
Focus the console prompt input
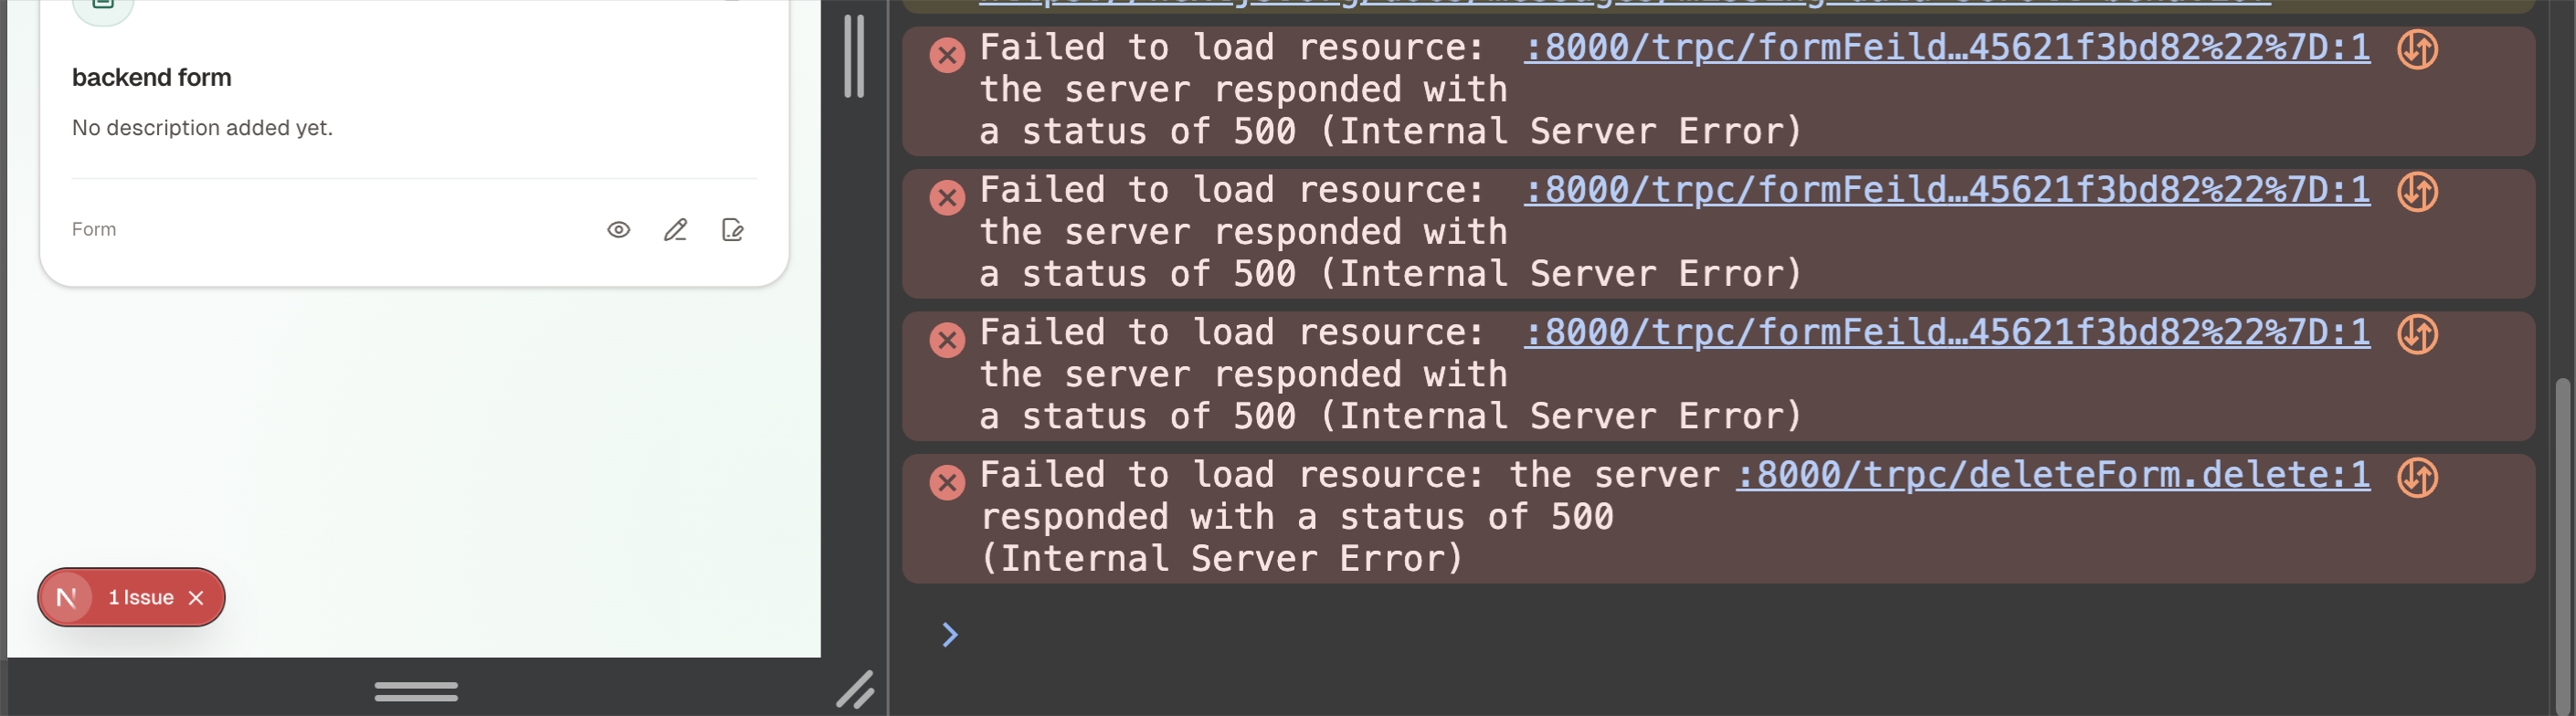pos(1700,635)
